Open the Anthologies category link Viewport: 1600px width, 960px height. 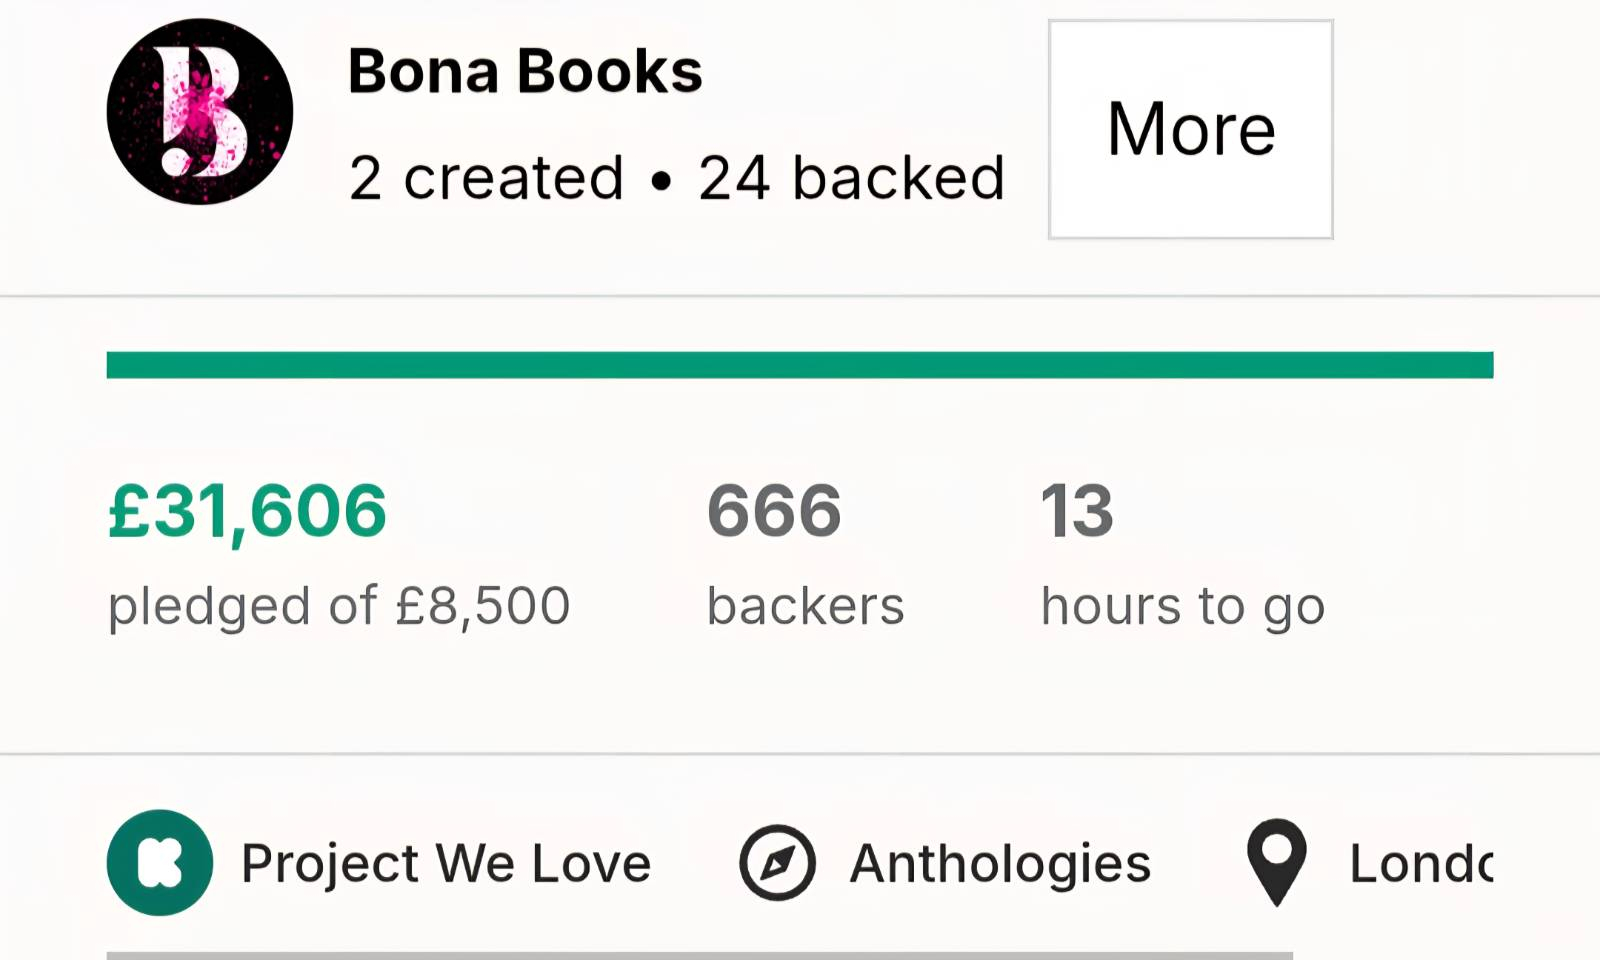(1000, 863)
